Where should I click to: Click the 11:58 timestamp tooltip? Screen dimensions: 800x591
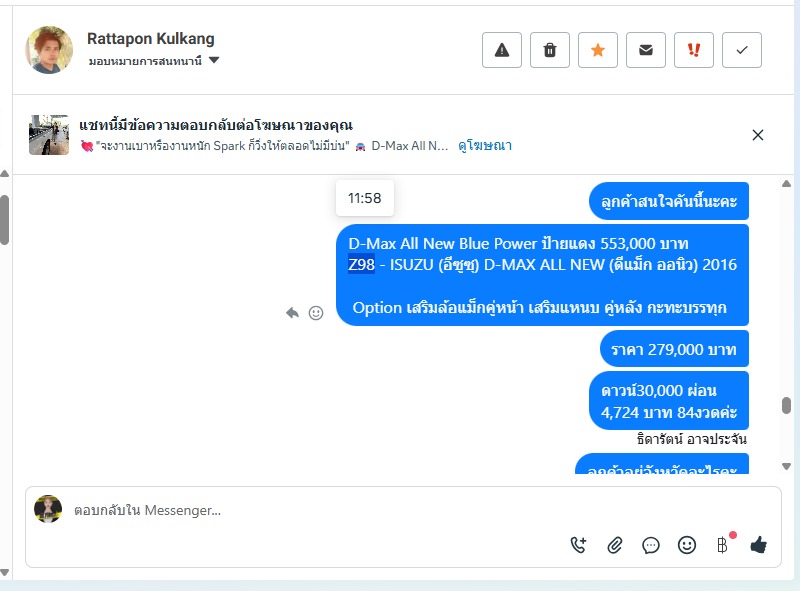click(x=364, y=198)
